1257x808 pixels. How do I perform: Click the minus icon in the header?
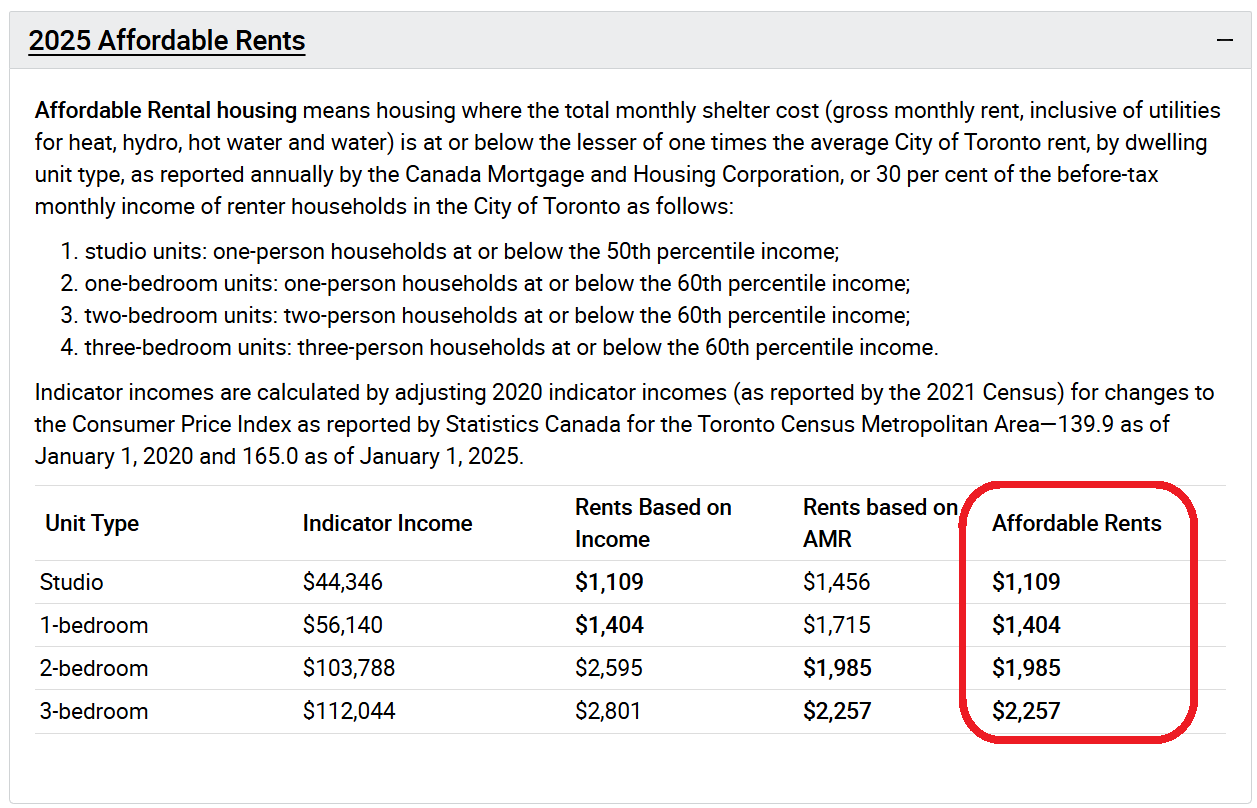click(1224, 41)
